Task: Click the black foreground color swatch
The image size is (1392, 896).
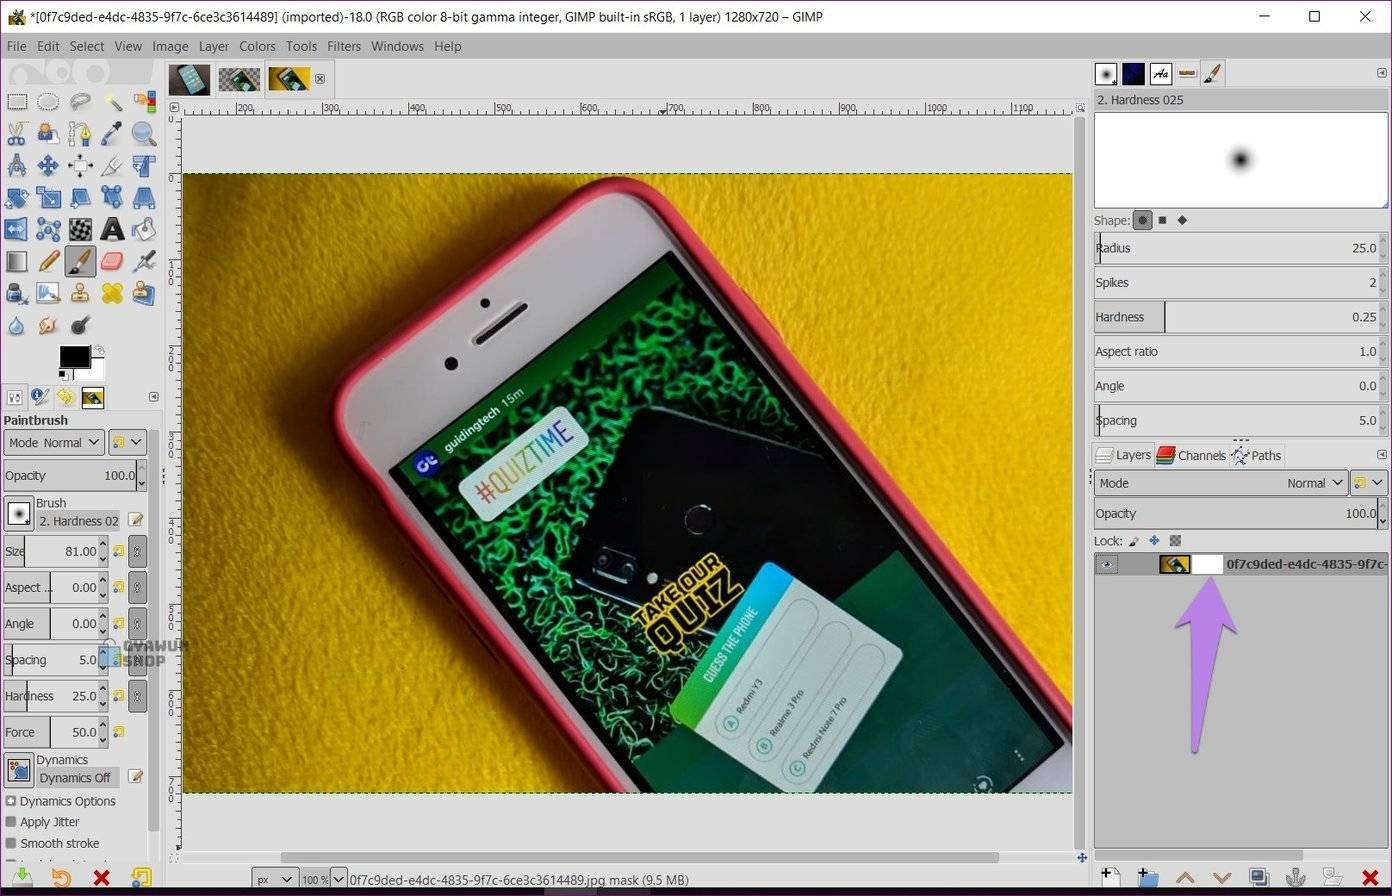Action: (73, 358)
